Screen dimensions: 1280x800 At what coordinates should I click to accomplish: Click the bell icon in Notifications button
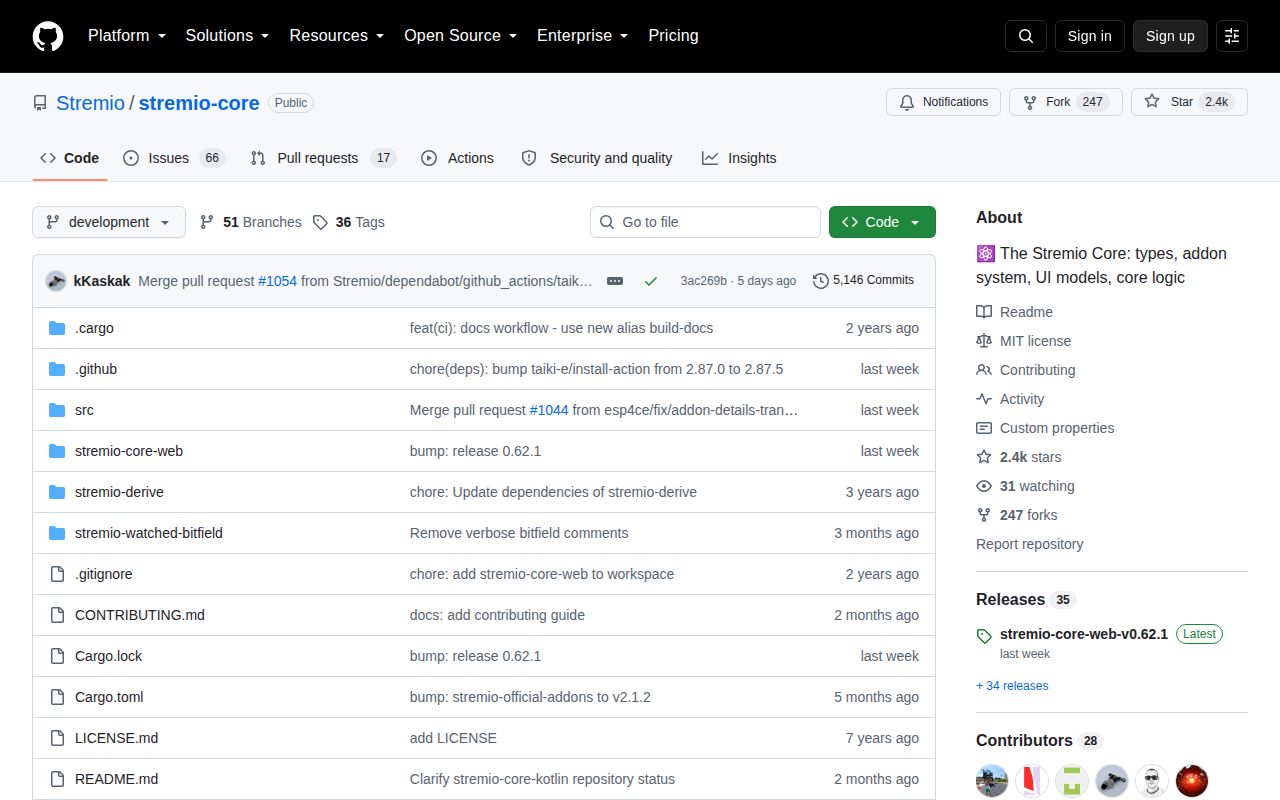(x=907, y=102)
